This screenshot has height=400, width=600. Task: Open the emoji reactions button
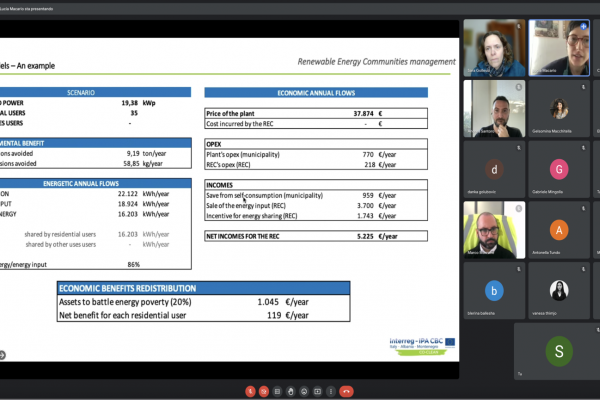point(304,391)
